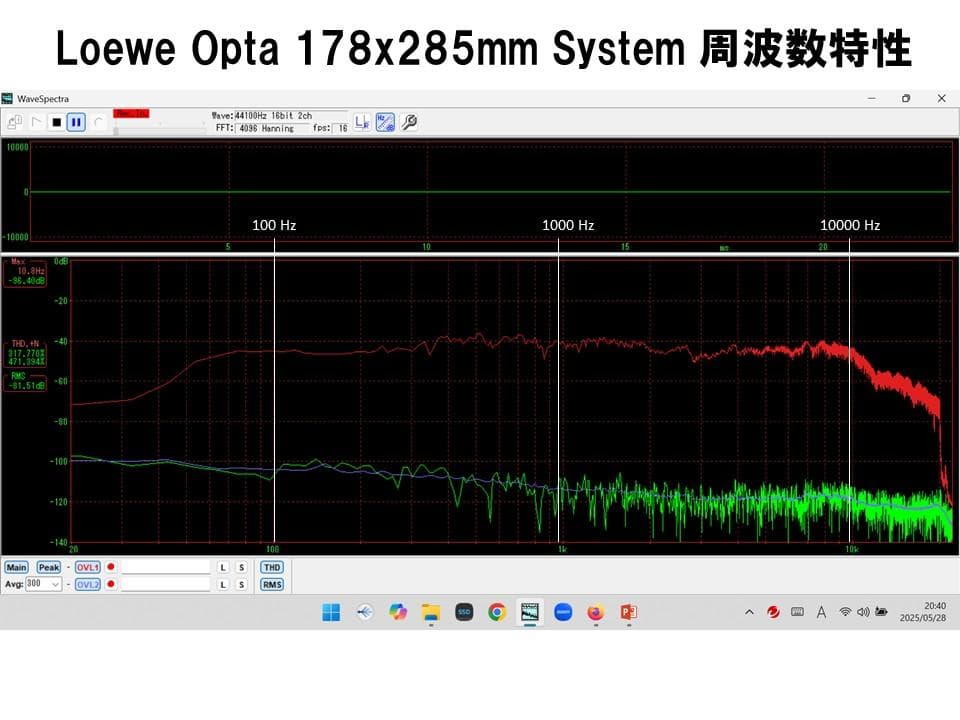Expand hidden icons in the system tray
960x720 pixels.
748,613
